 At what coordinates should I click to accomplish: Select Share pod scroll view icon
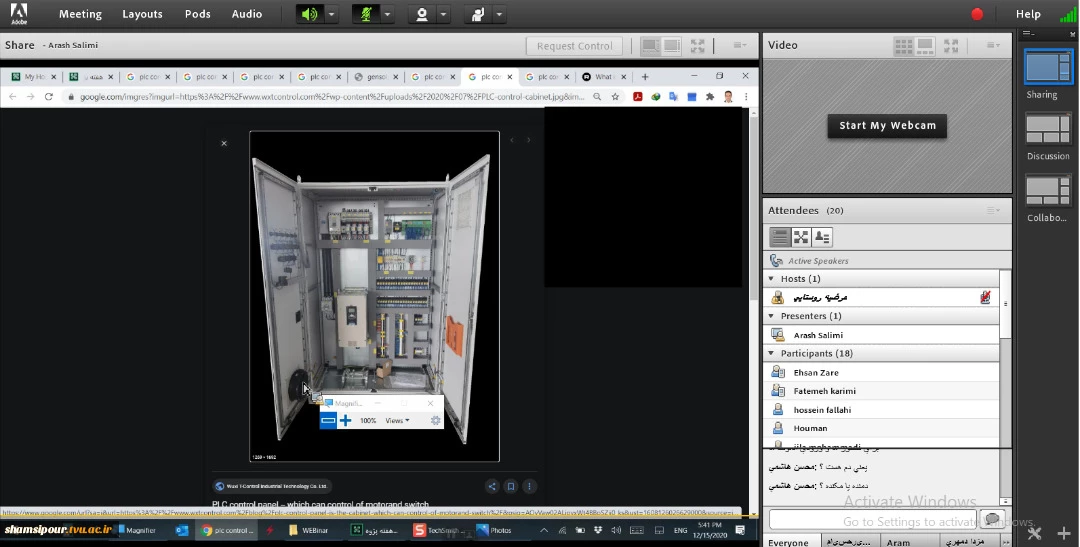[x=672, y=45]
